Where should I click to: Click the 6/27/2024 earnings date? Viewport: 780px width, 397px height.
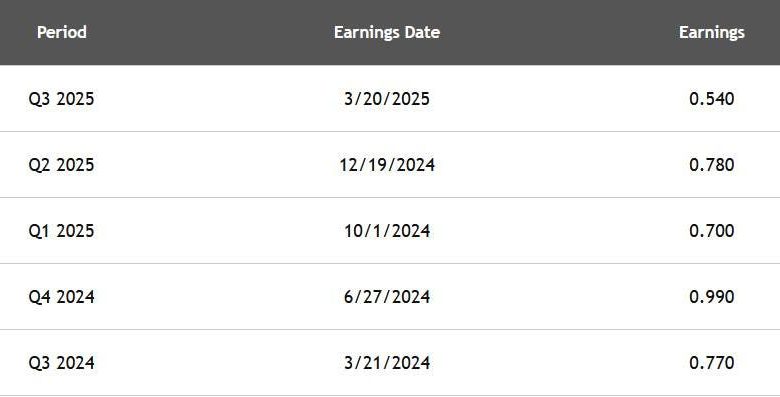[x=387, y=297]
